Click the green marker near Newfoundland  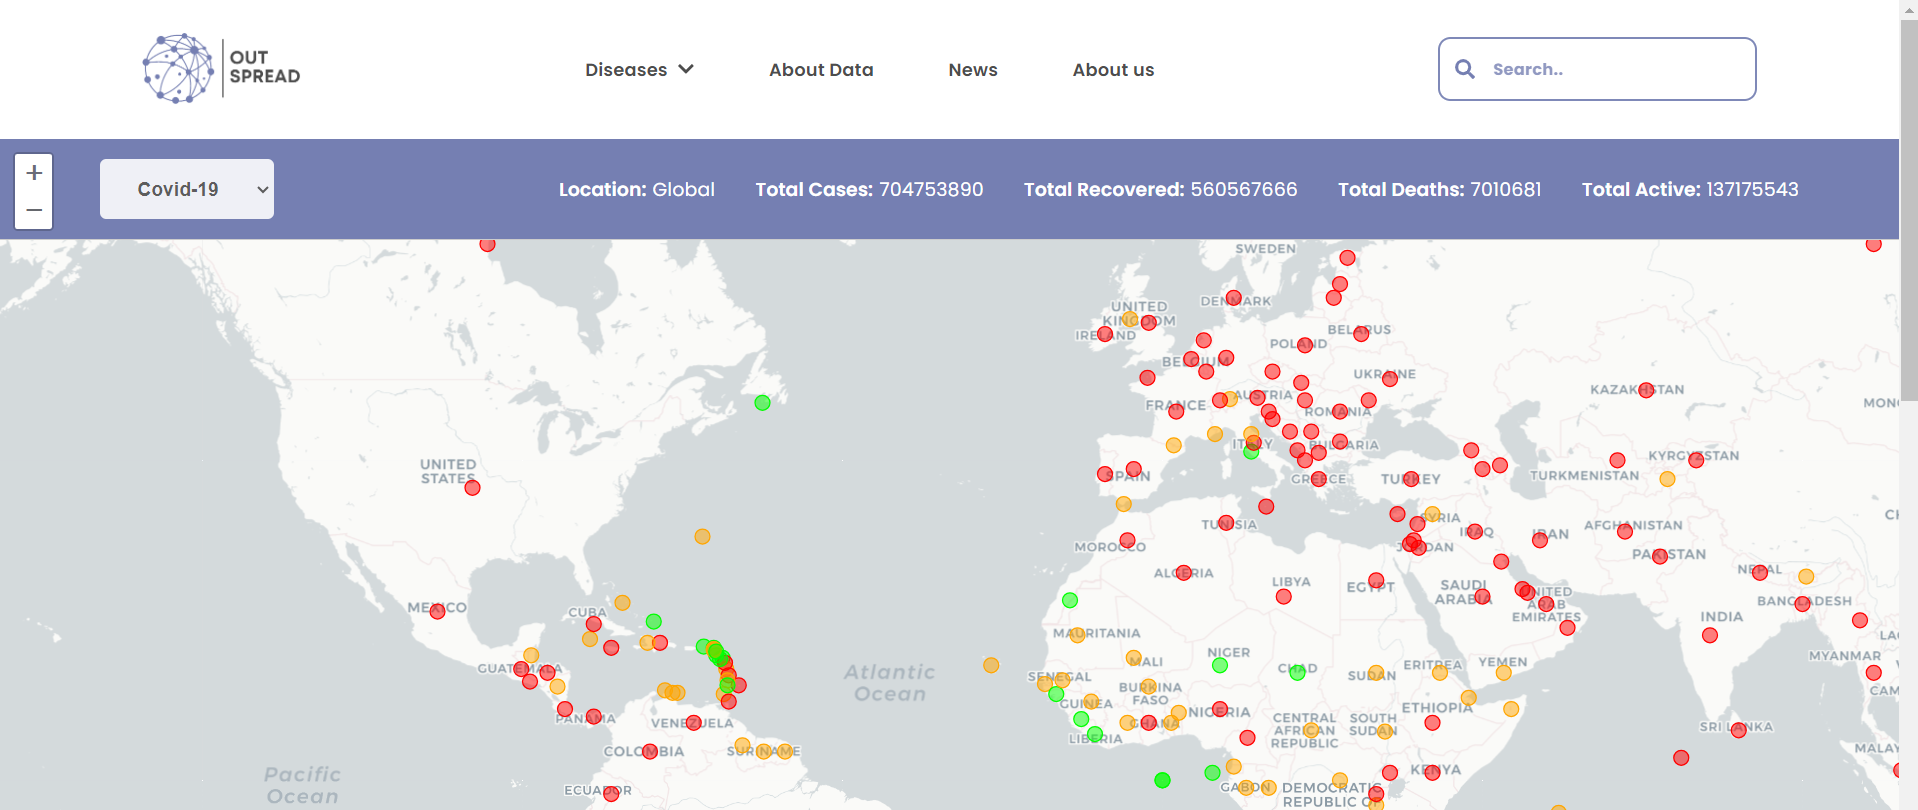(x=762, y=403)
